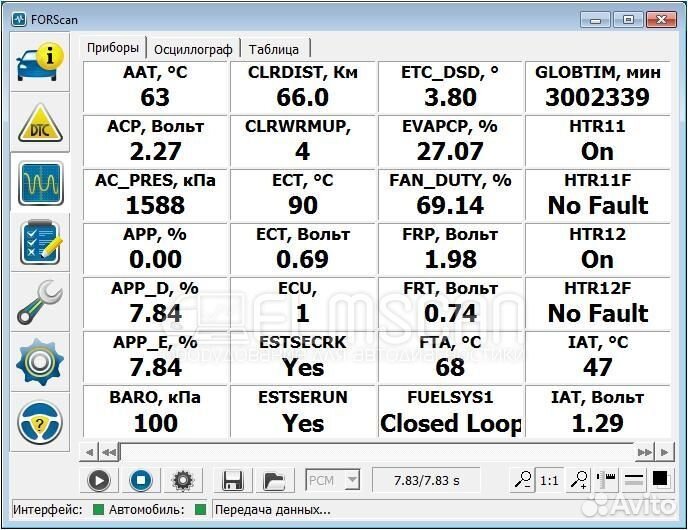Select the APP % gauge cell
The image size is (688, 530).
155,249
